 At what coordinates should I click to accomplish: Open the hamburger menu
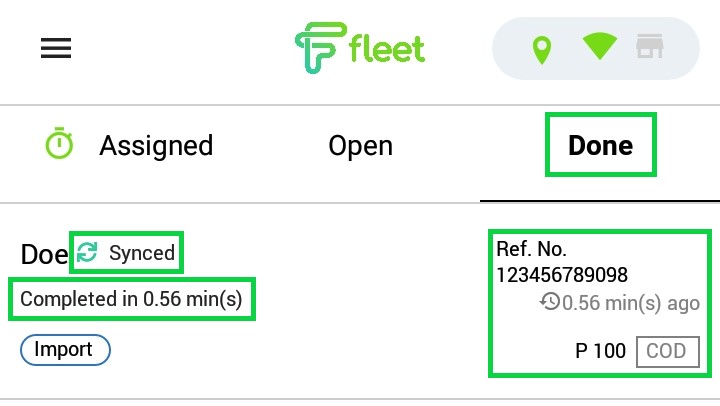coord(56,48)
